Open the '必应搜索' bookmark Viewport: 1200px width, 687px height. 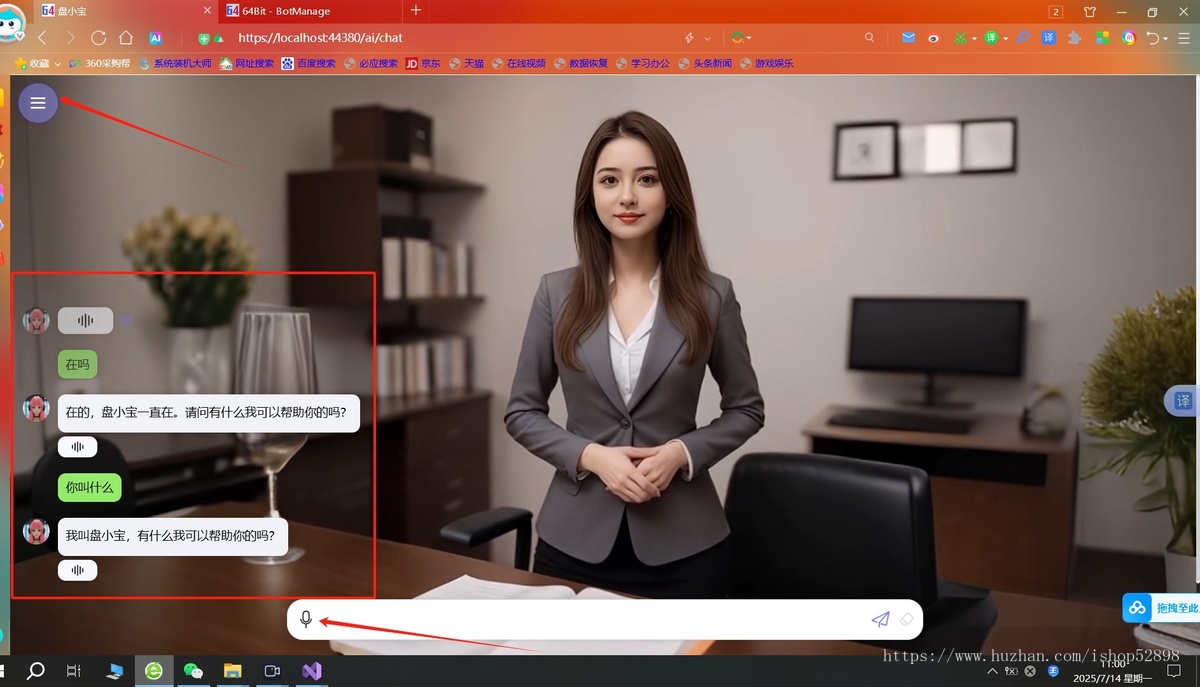[x=370, y=63]
